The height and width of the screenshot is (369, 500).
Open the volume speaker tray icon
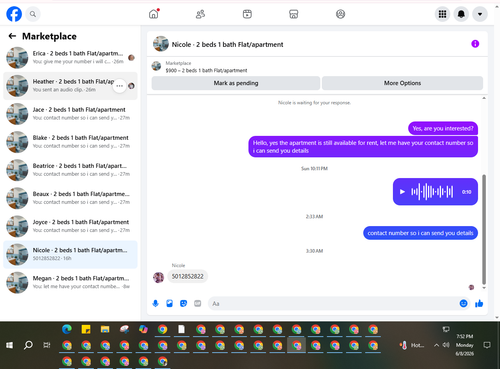coord(446,345)
